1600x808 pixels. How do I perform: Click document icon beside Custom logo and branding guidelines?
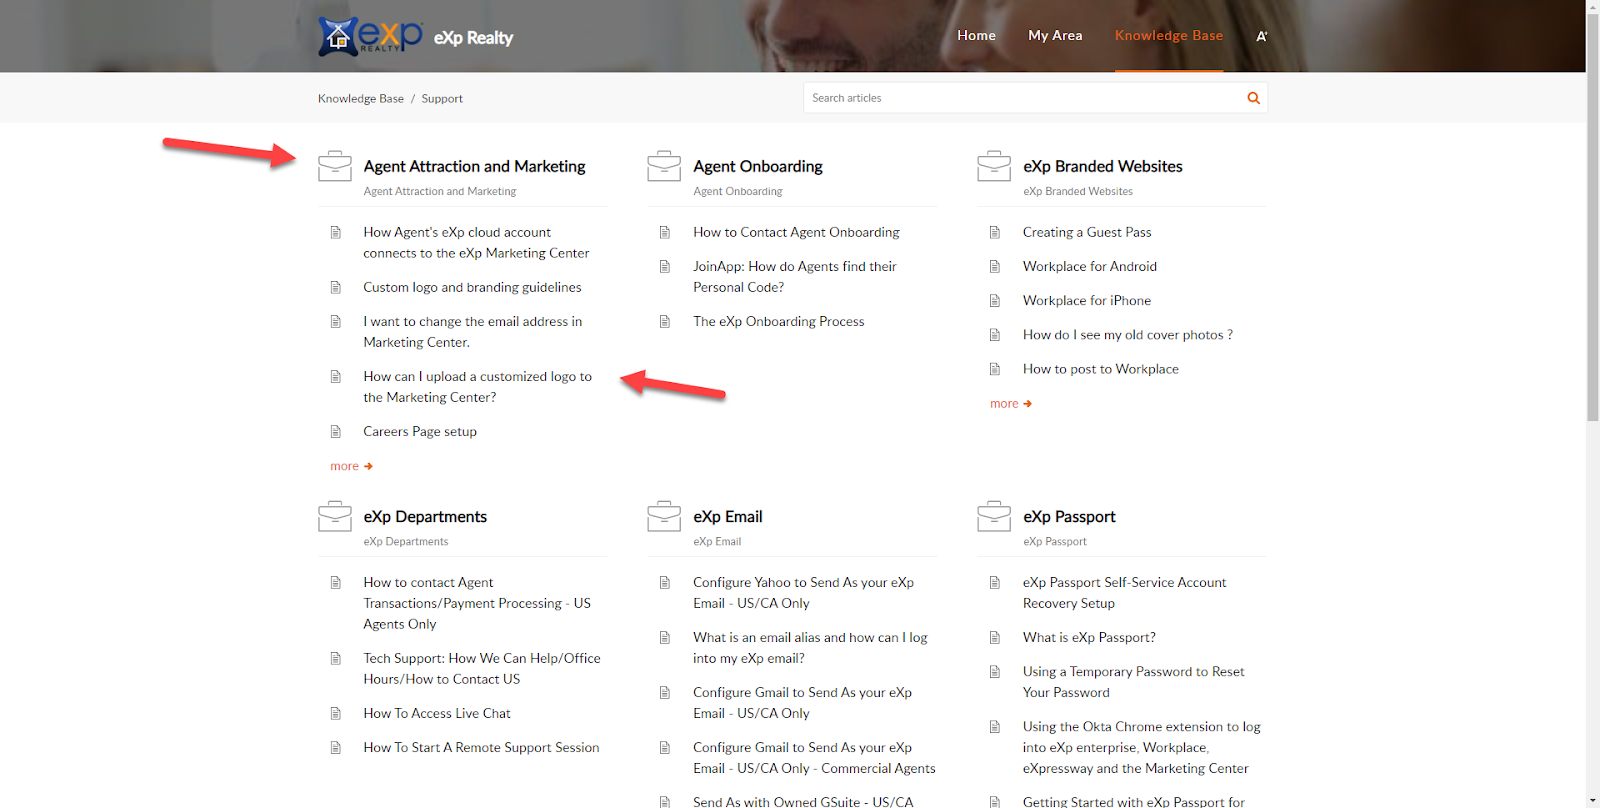336,287
